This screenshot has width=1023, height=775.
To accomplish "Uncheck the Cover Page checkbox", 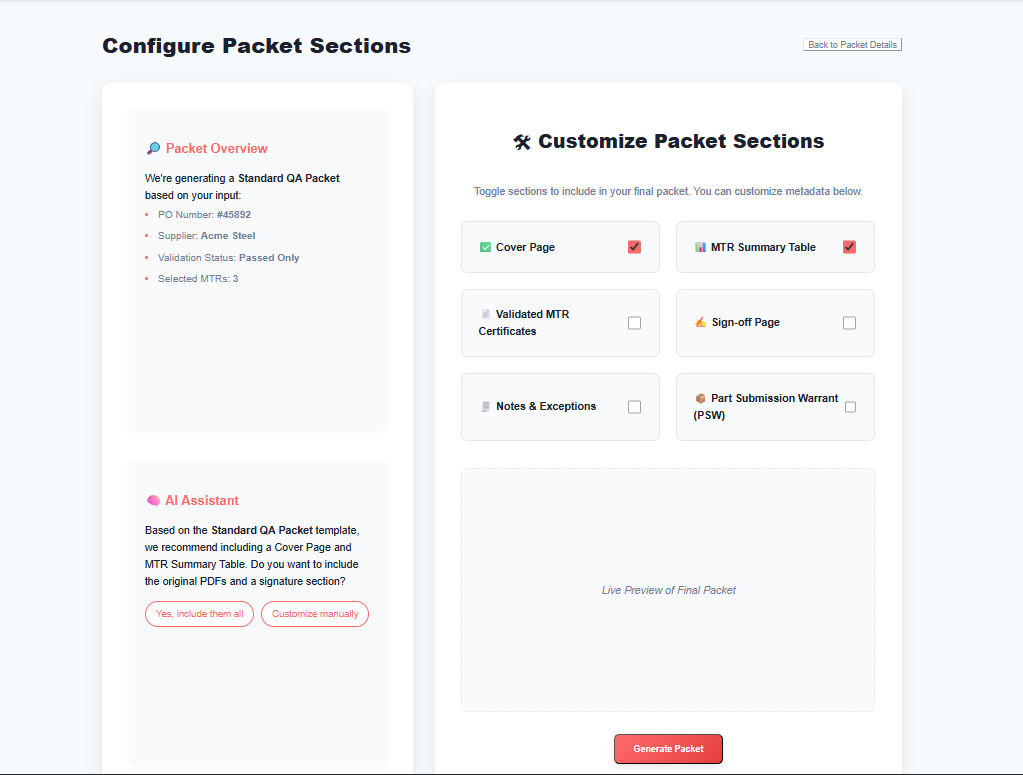I will click(634, 247).
